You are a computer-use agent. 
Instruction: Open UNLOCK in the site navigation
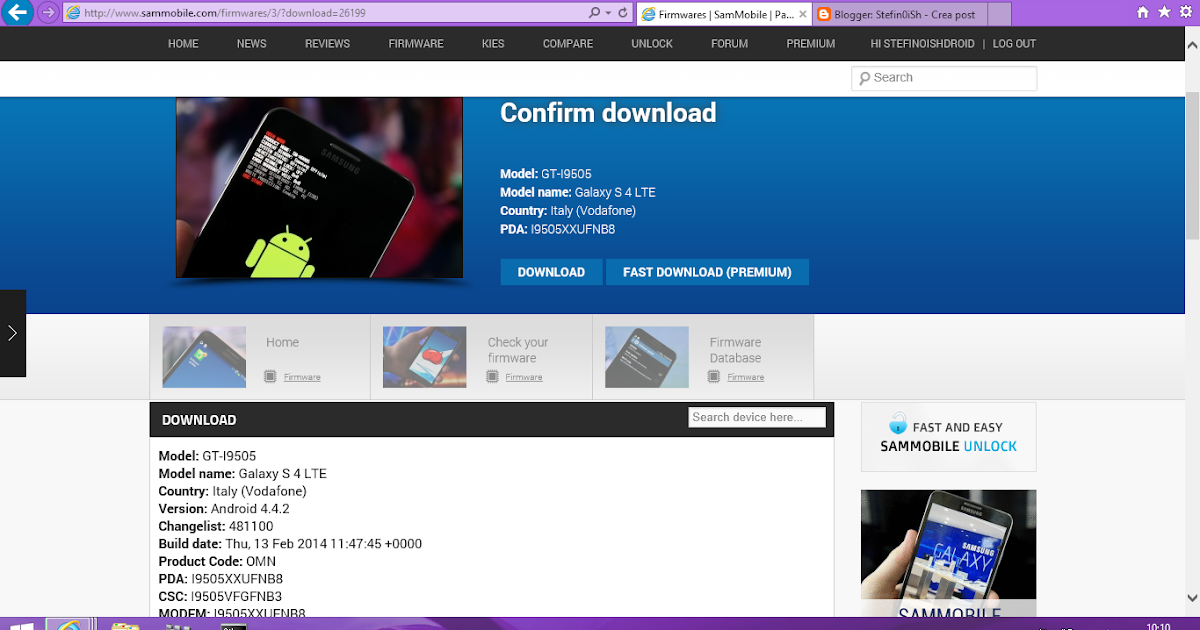pyautogui.click(x=652, y=44)
